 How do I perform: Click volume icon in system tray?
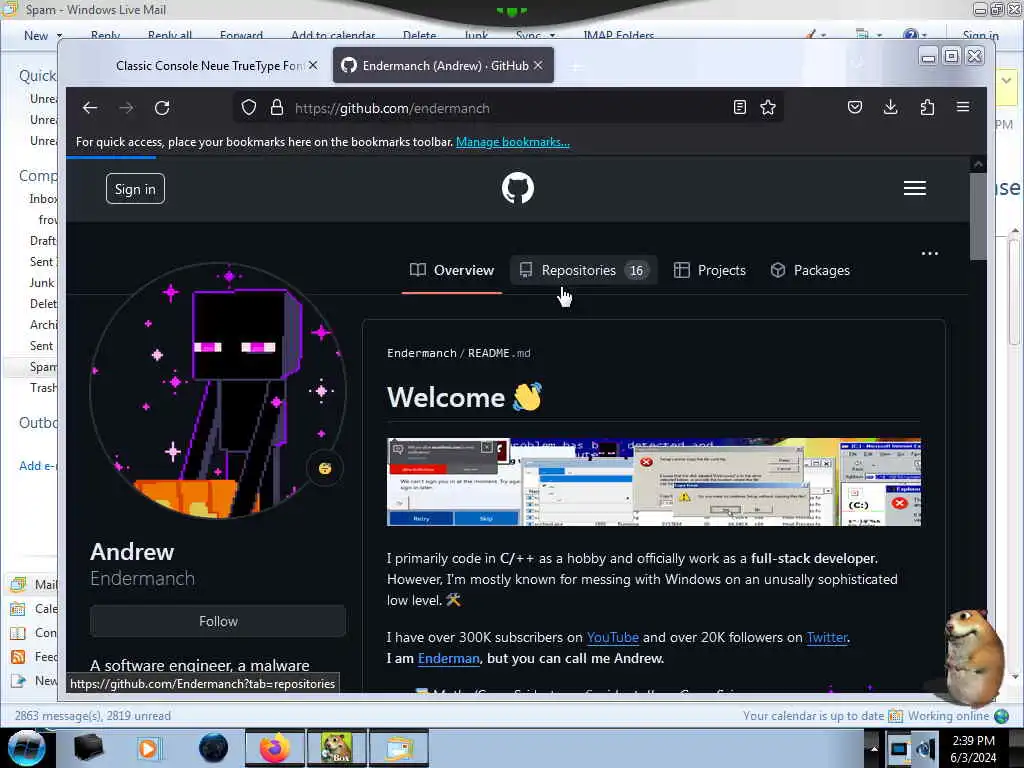tap(926, 748)
